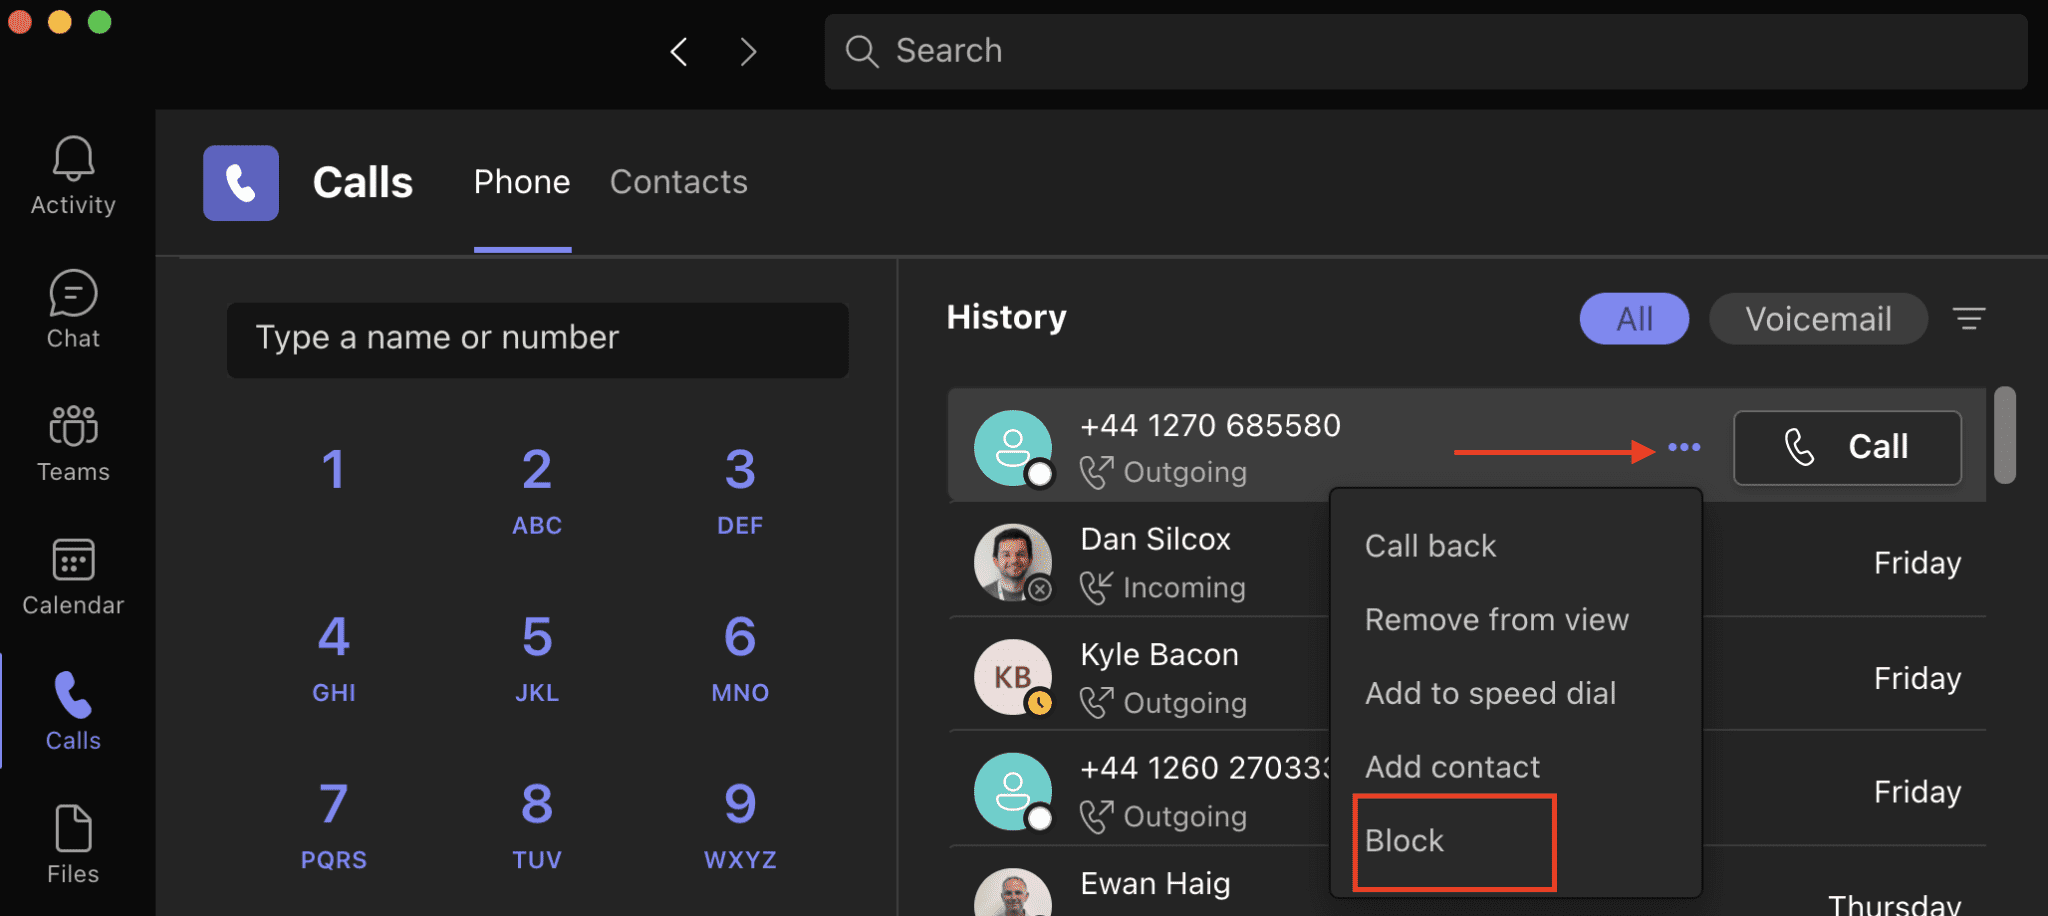Select Calls in the sidebar
Image resolution: width=2048 pixels, height=916 pixels.
point(72,710)
